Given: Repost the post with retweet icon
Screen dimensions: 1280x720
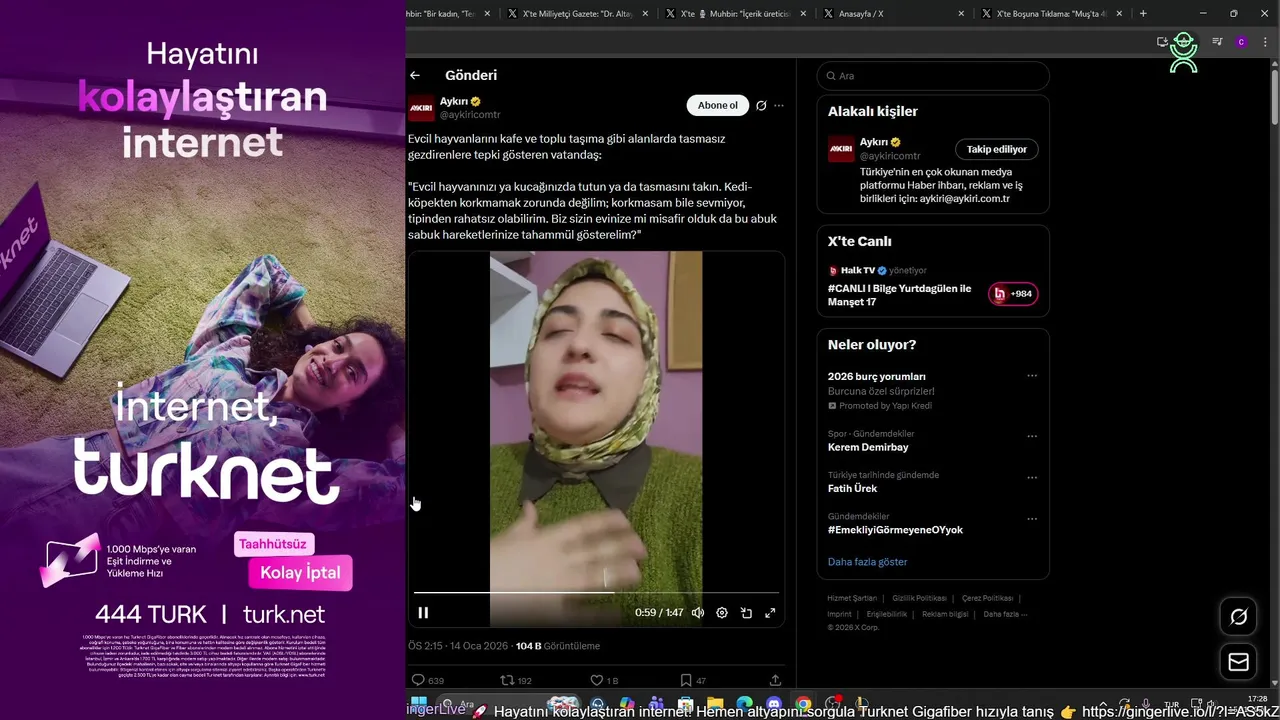Looking at the screenshot, I should point(507,680).
